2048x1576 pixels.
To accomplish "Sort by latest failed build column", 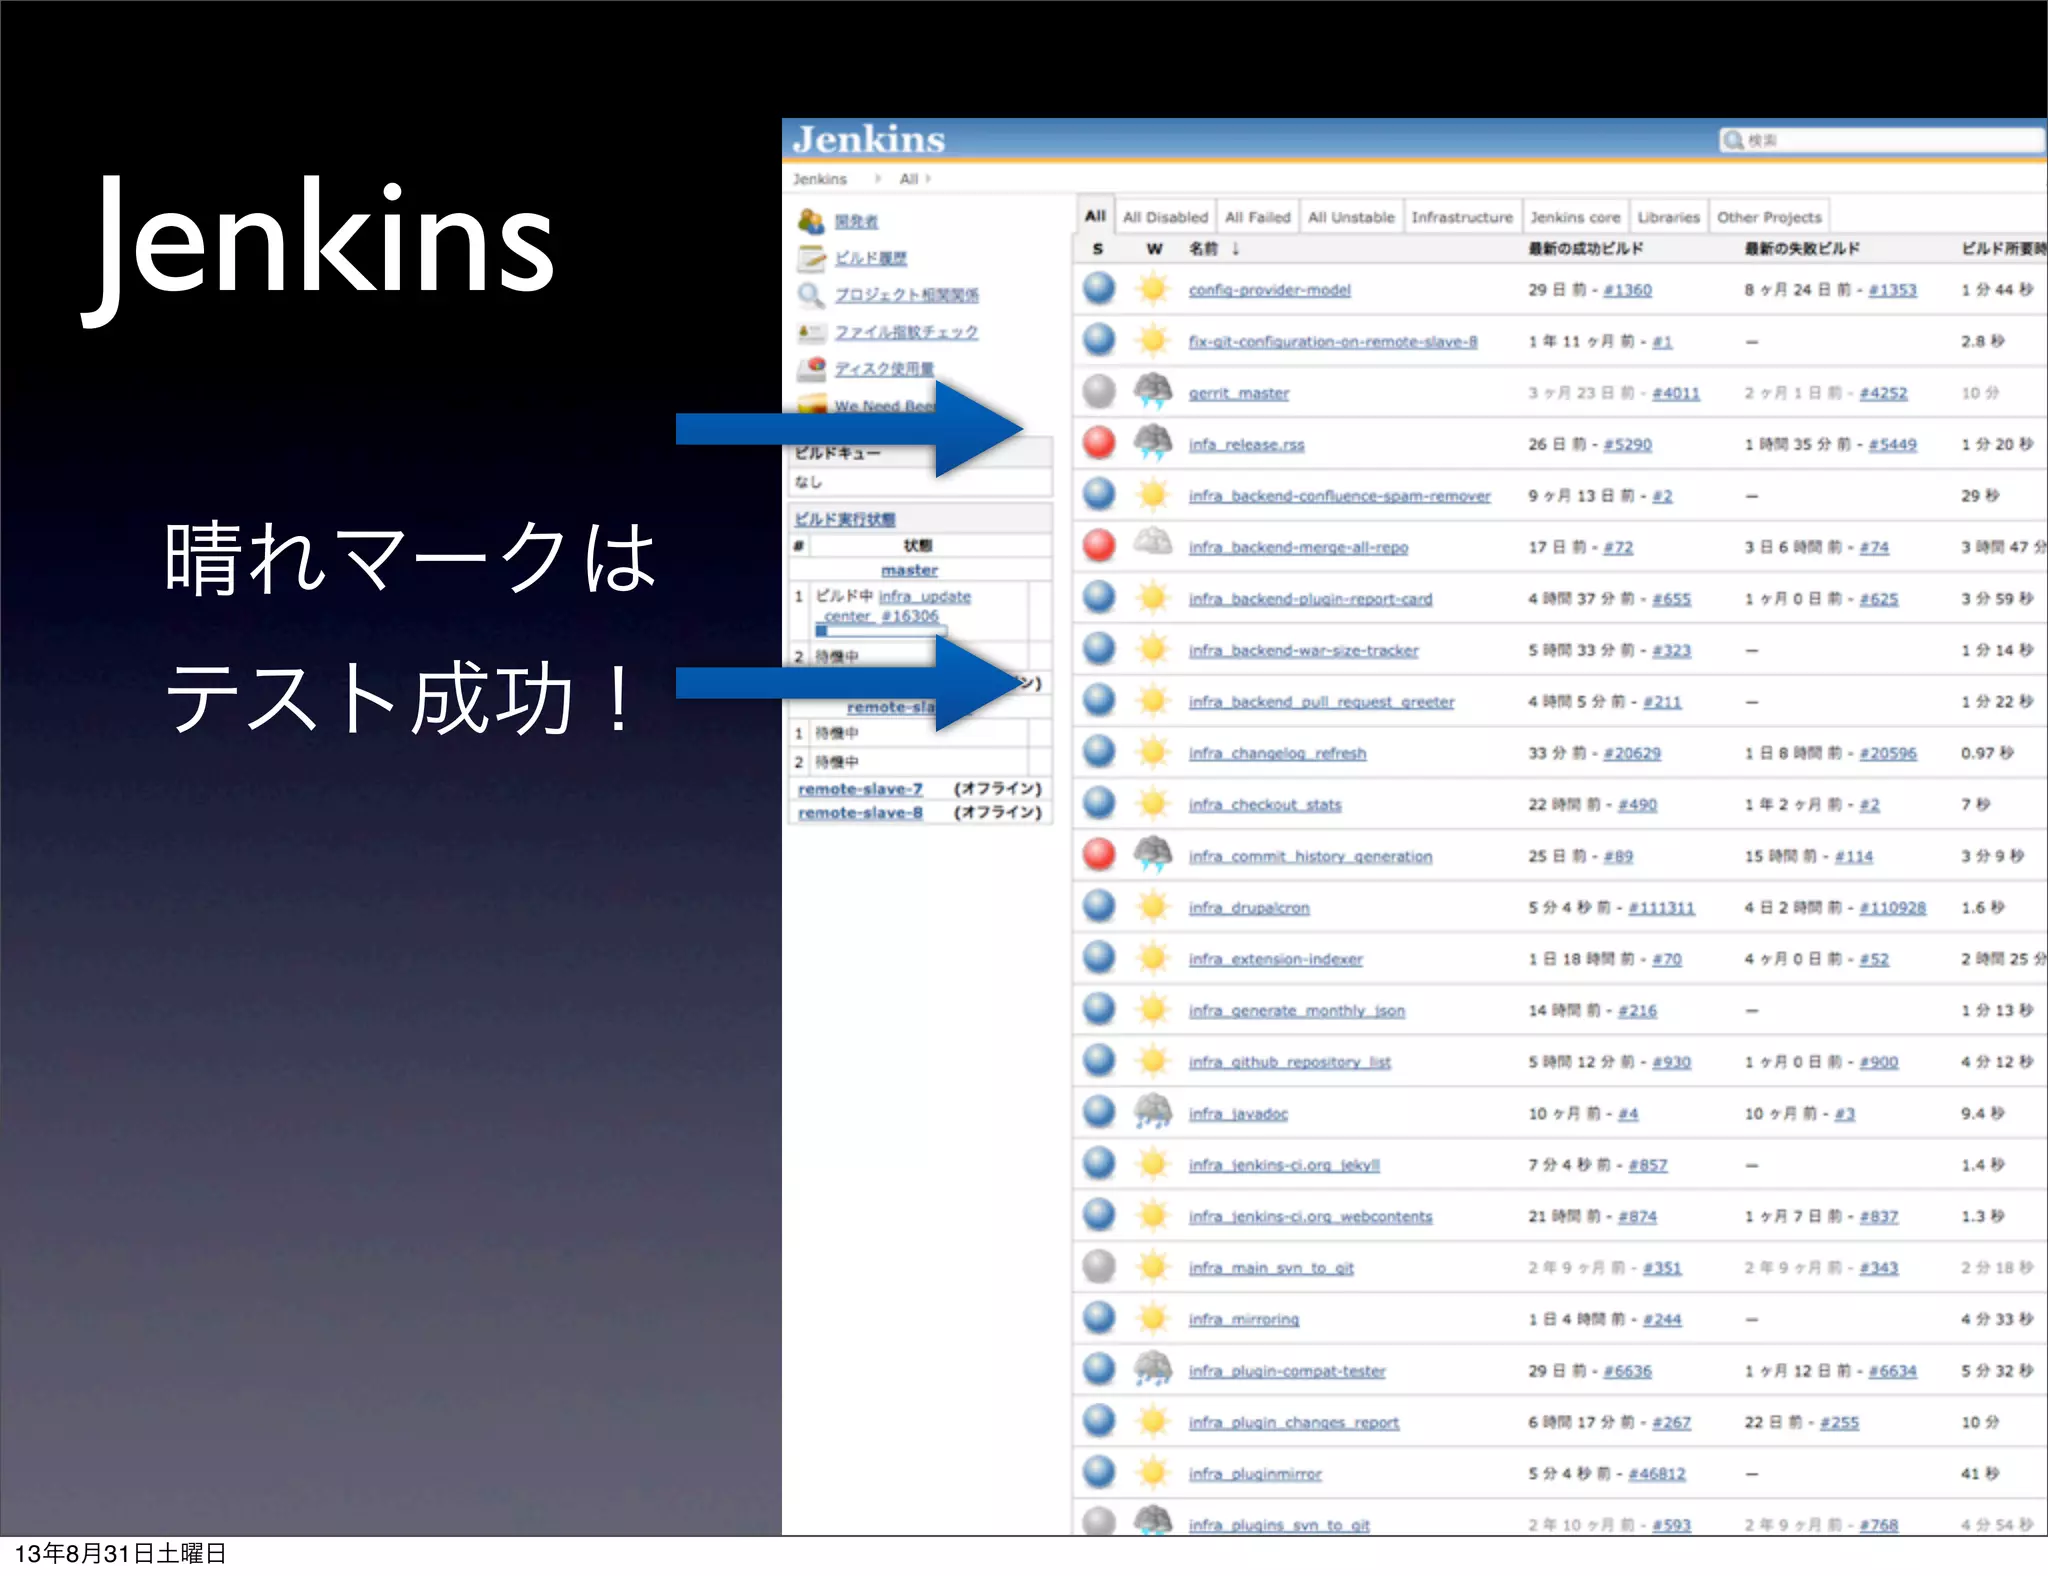I will tap(1802, 249).
